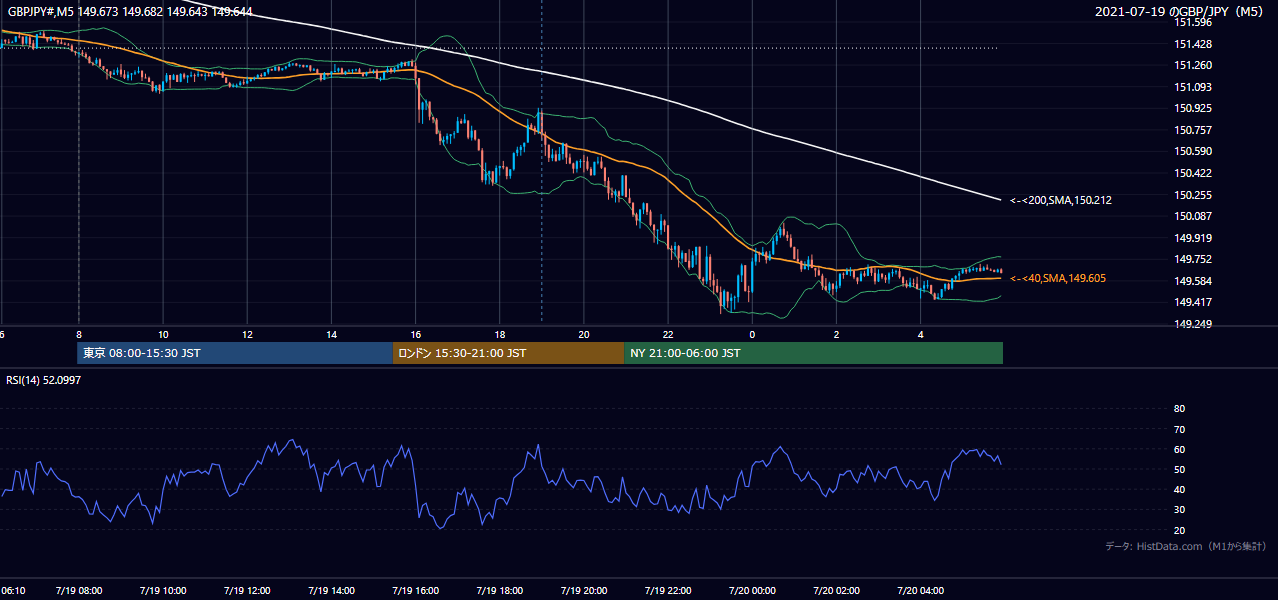Click hour tick 16 under the price chart

[x=415, y=334]
